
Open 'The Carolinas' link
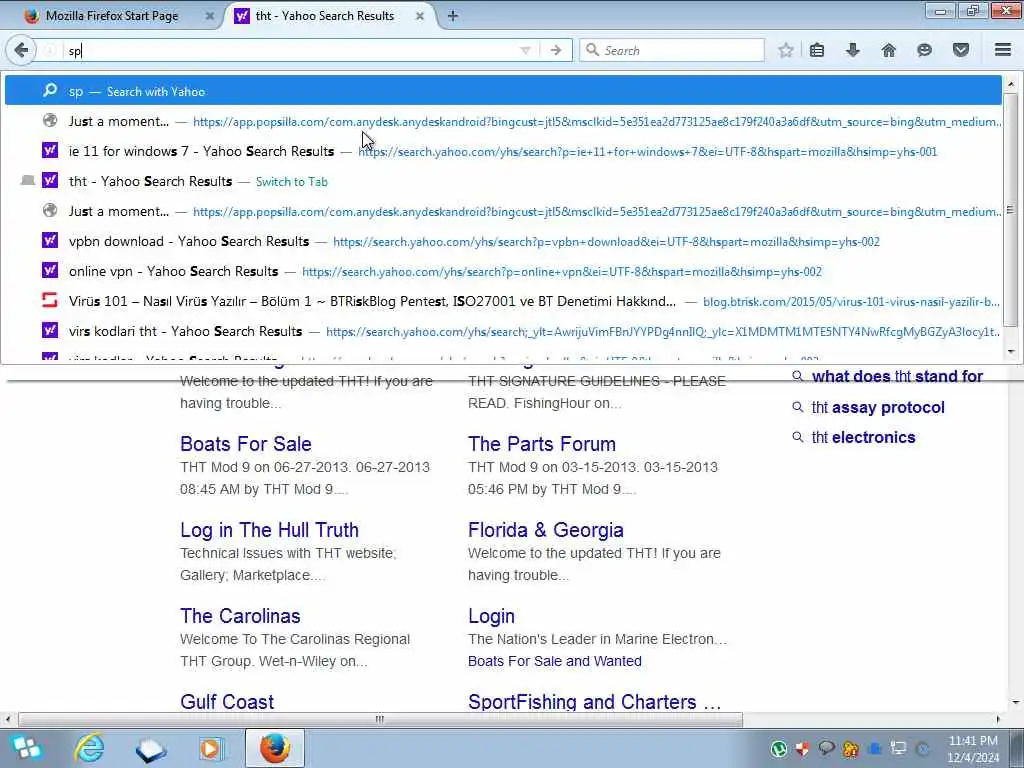click(x=240, y=616)
